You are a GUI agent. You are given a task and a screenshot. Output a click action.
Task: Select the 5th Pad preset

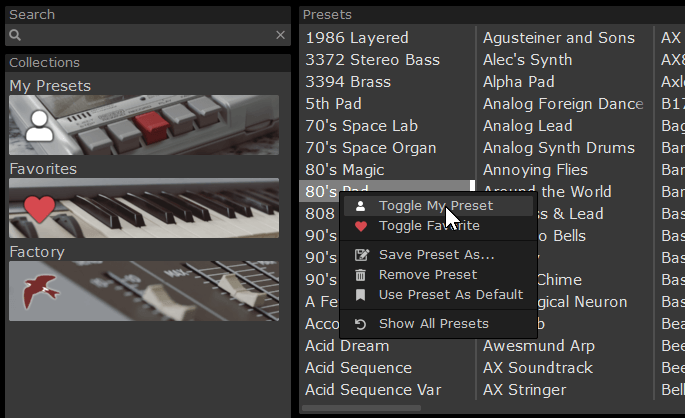[x=333, y=104]
